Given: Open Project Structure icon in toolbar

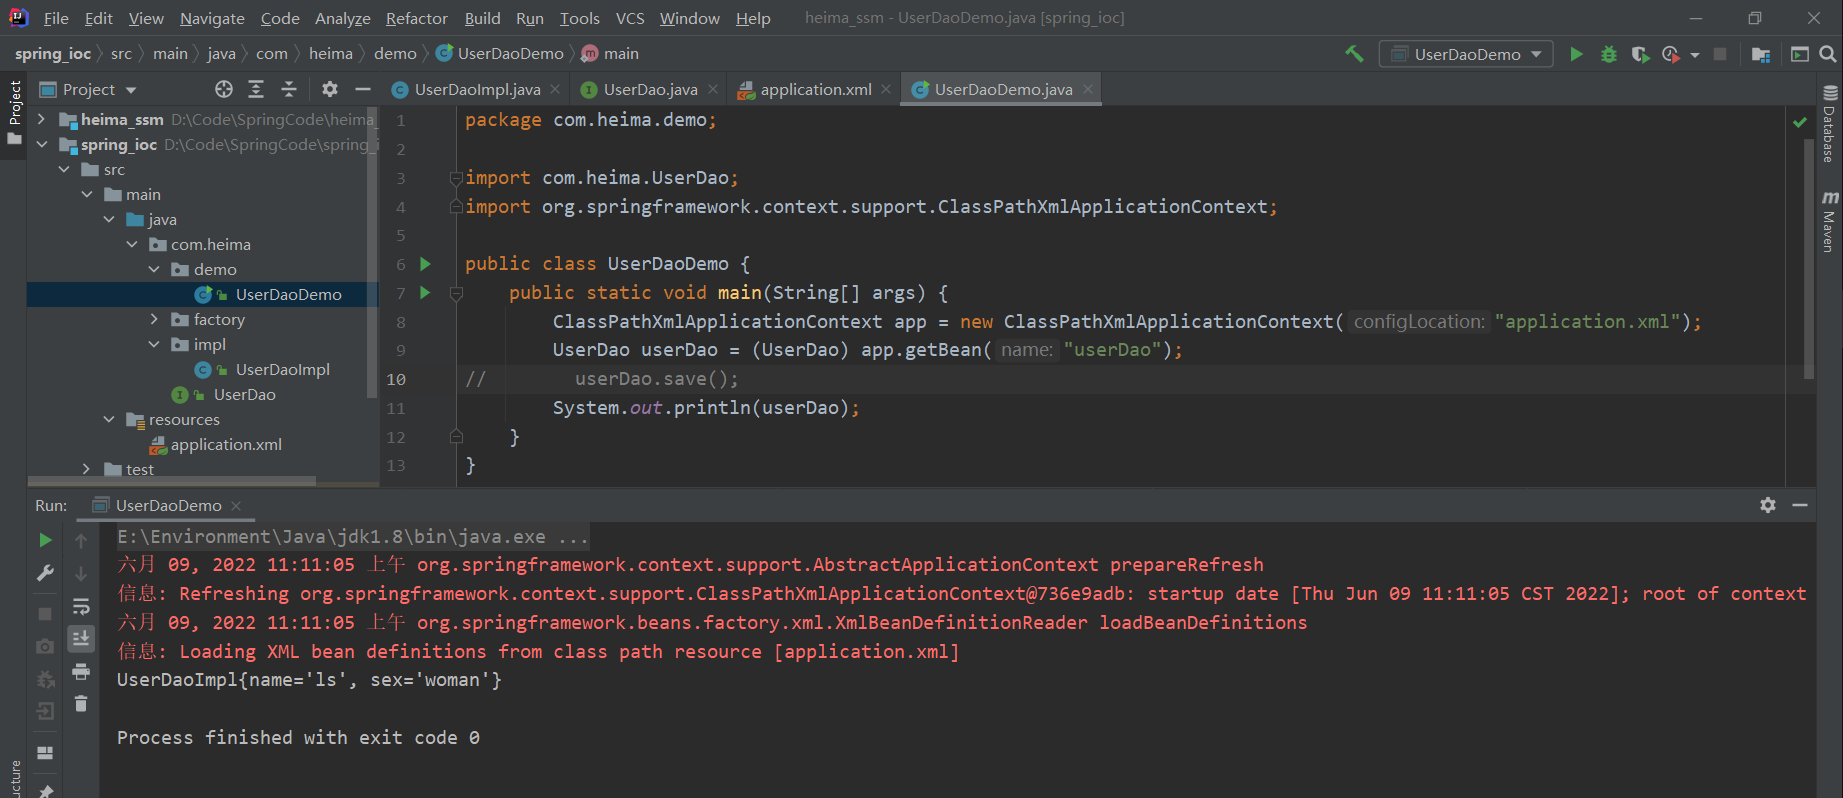Looking at the screenshot, I should pos(1761,54).
